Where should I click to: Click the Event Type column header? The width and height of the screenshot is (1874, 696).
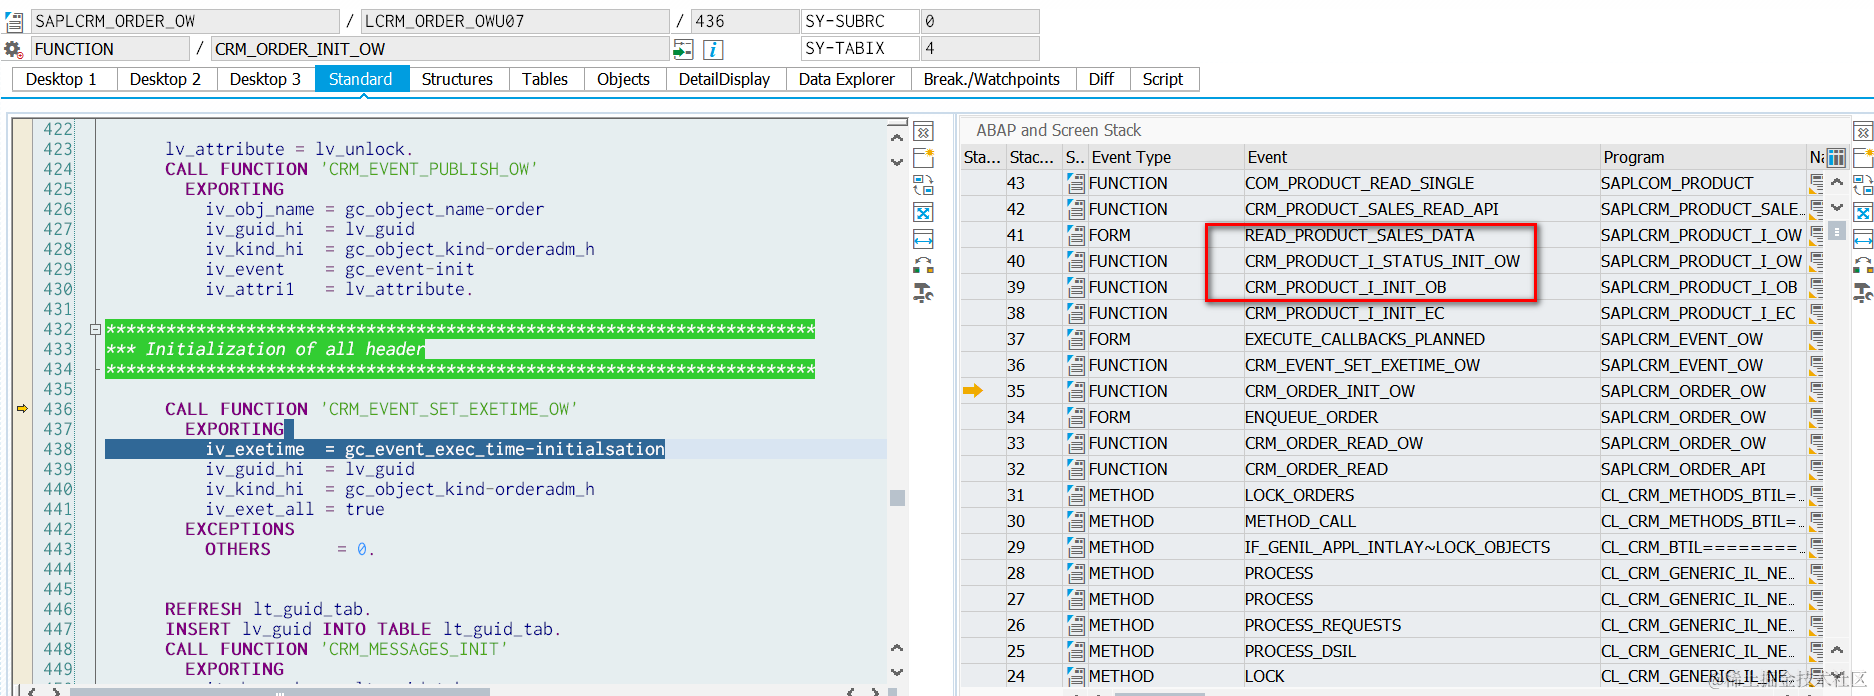coord(1165,157)
